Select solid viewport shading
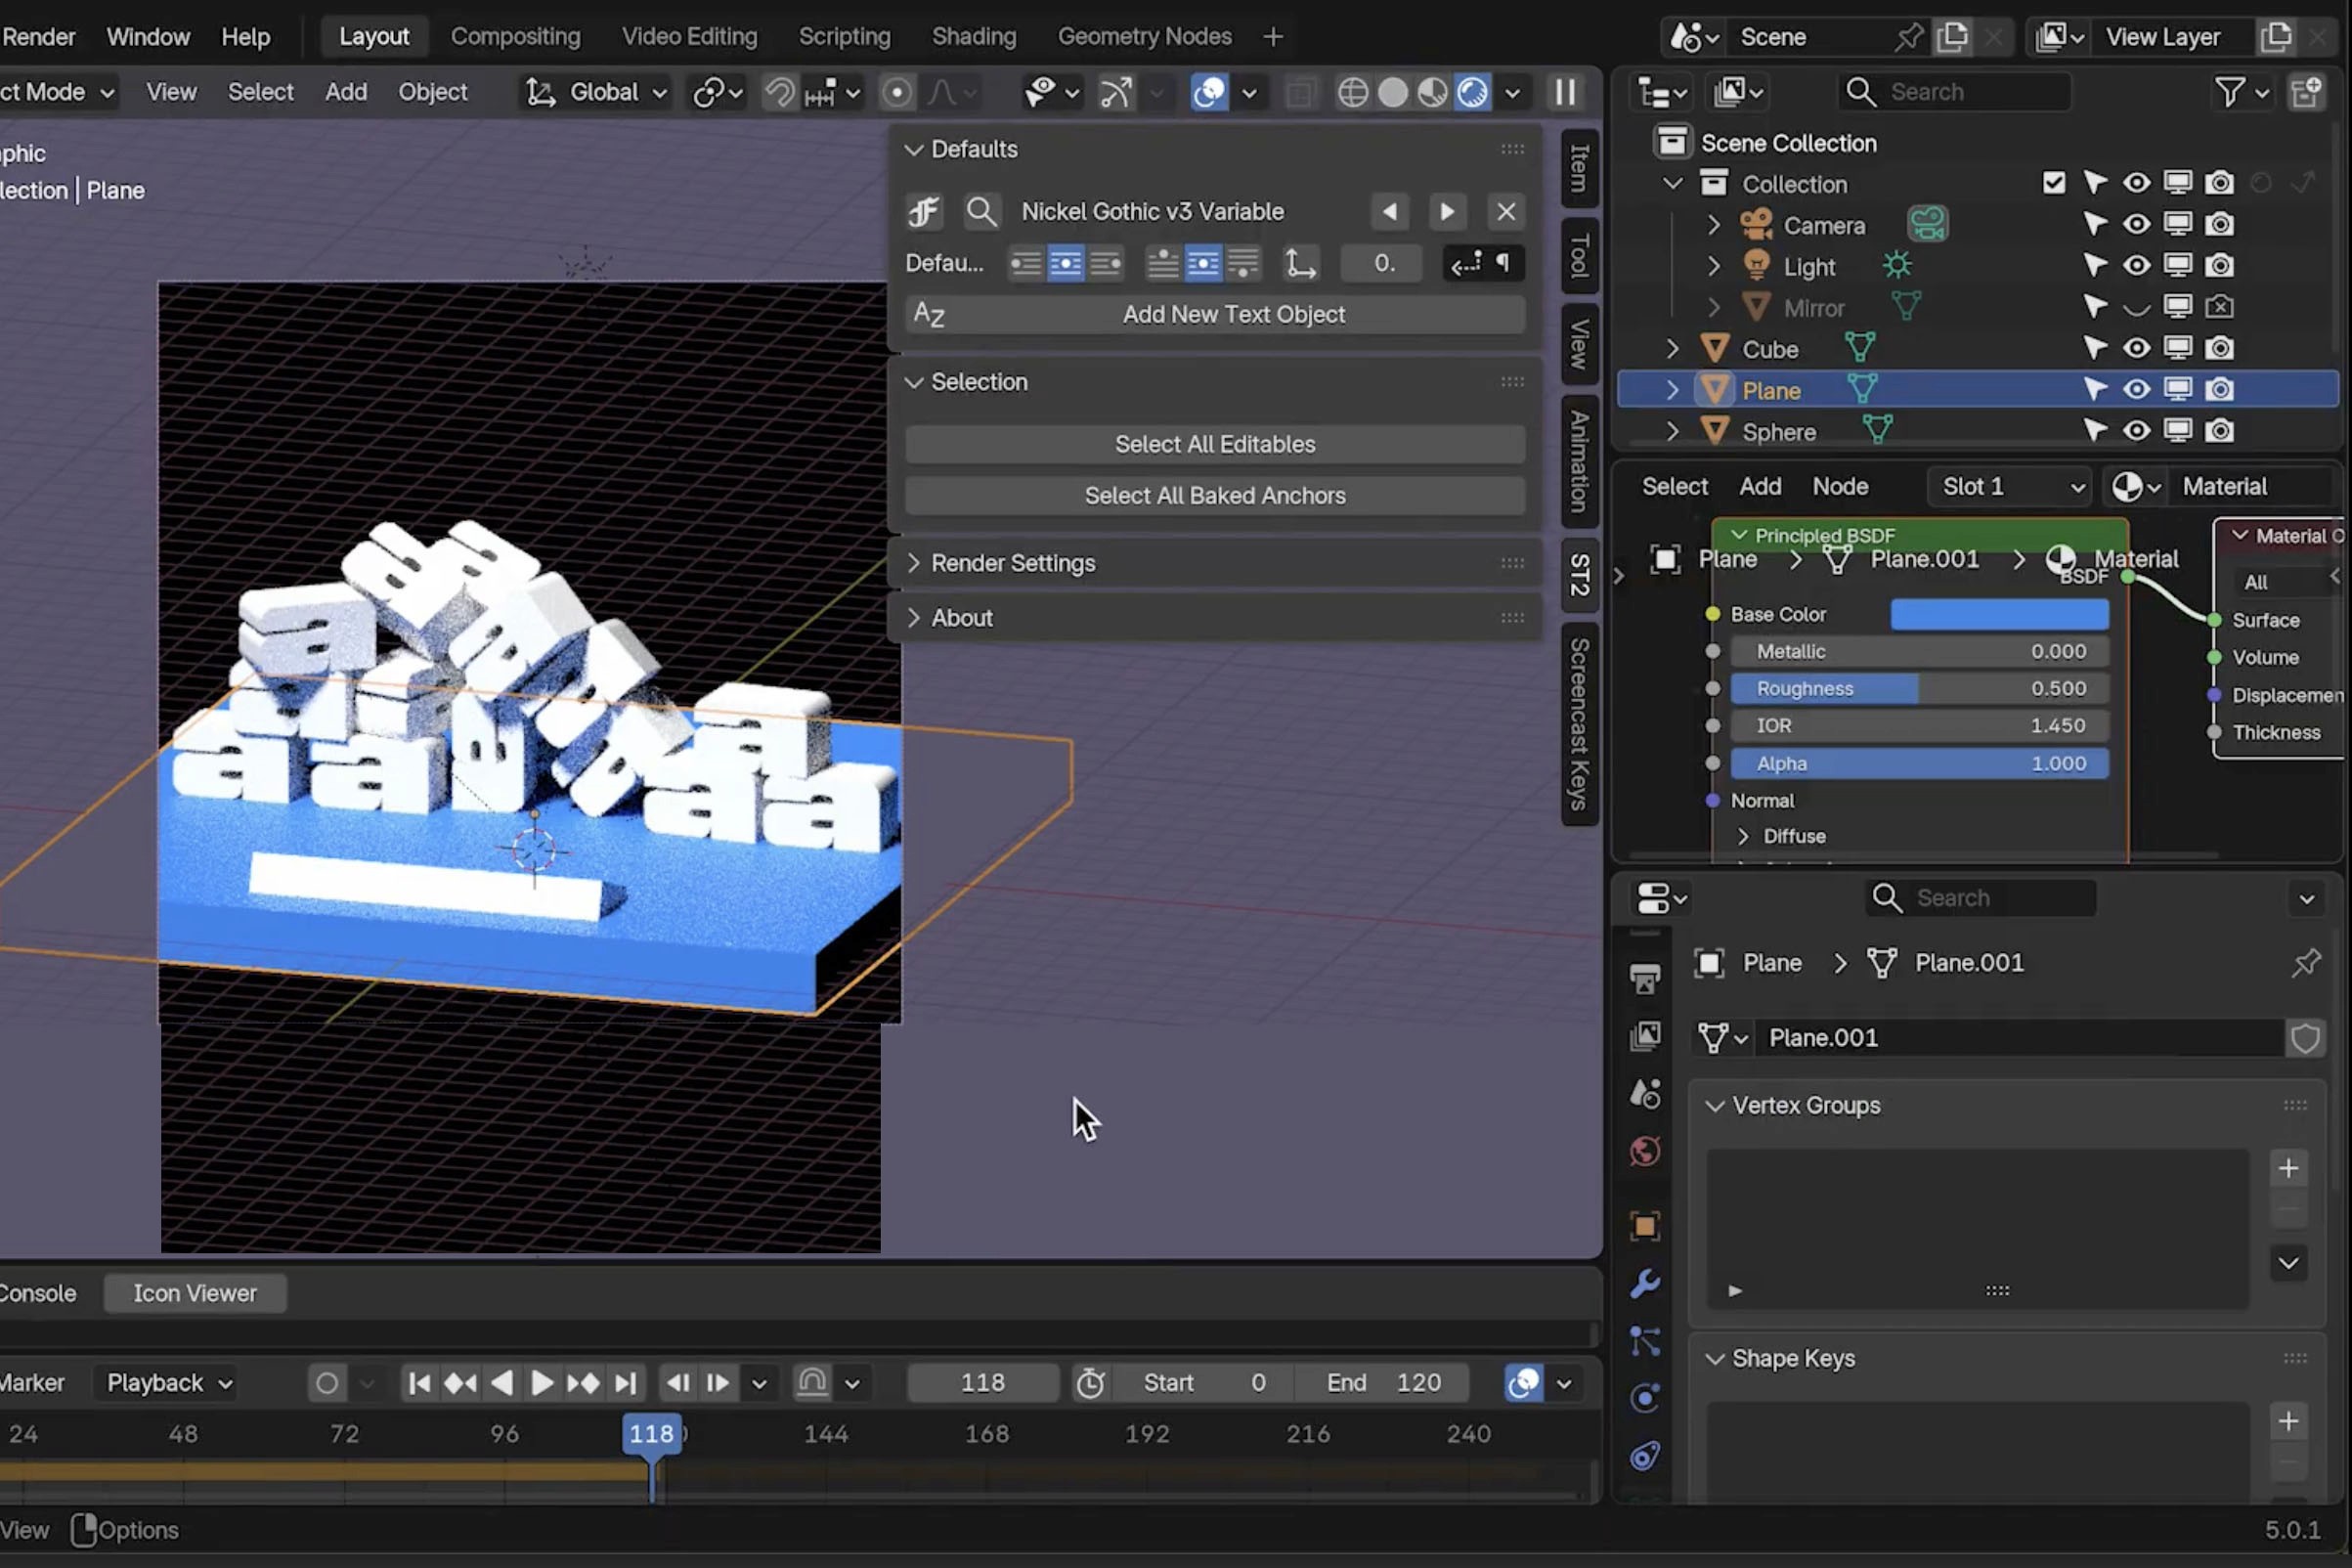Image resolution: width=2352 pixels, height=1568 pixels. [x=1392, y=92]
